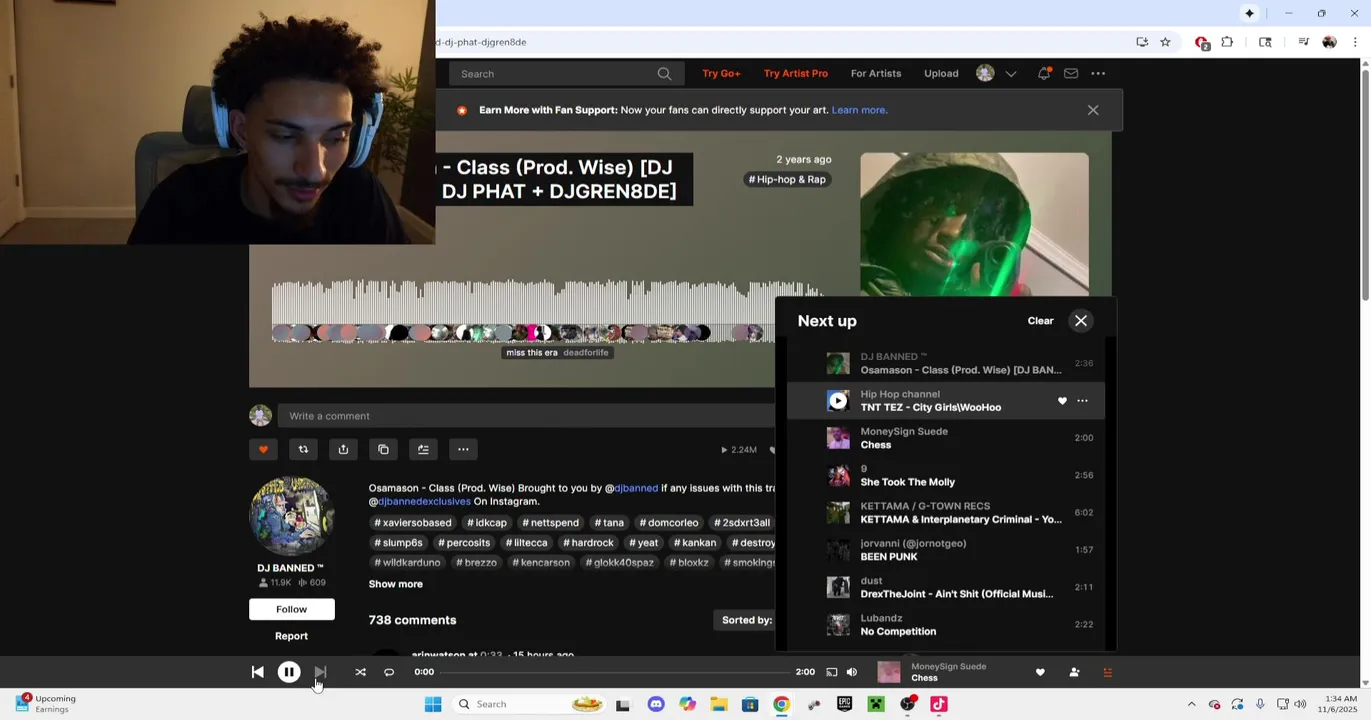Viewport: 1371px width, 720px height.
Task: Play TNT TEZ - City Girls\WooHoo in queue
Action: click(x=838, y=401)
